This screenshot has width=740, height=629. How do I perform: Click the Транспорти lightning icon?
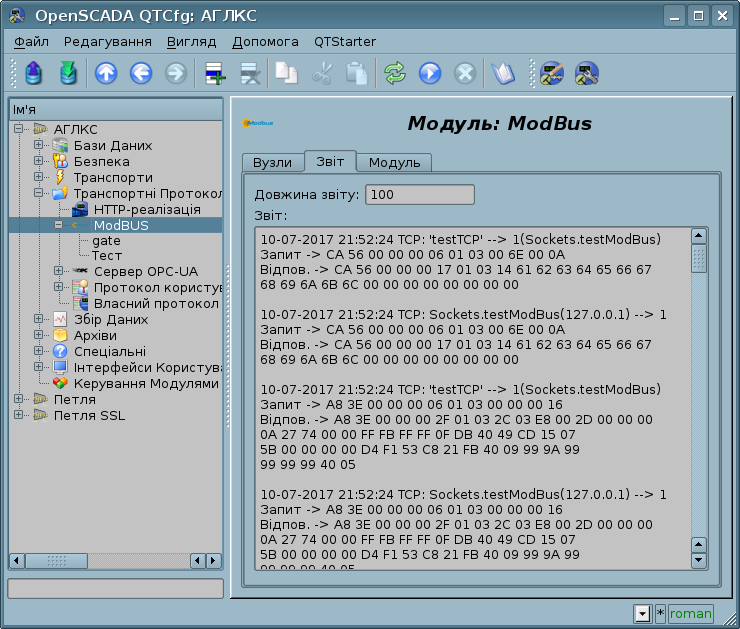click(60, 177)
